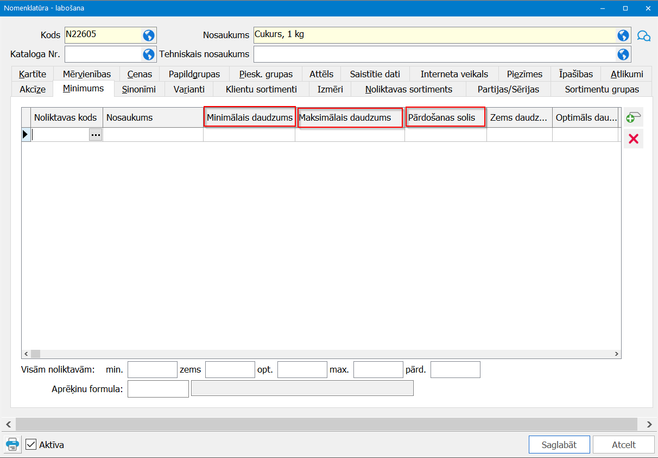Image resolution: width=658 pixels, height=458 pixels.
Task: Open the Interneta veikals tab
Action: tap(454, 74)
